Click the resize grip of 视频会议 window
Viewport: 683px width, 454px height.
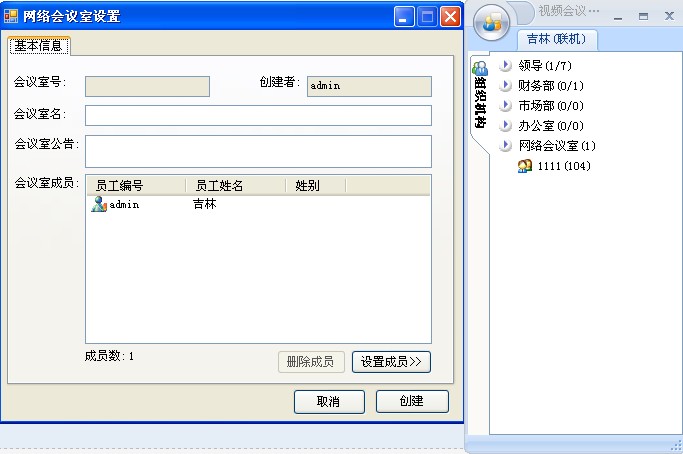[676, 445]
